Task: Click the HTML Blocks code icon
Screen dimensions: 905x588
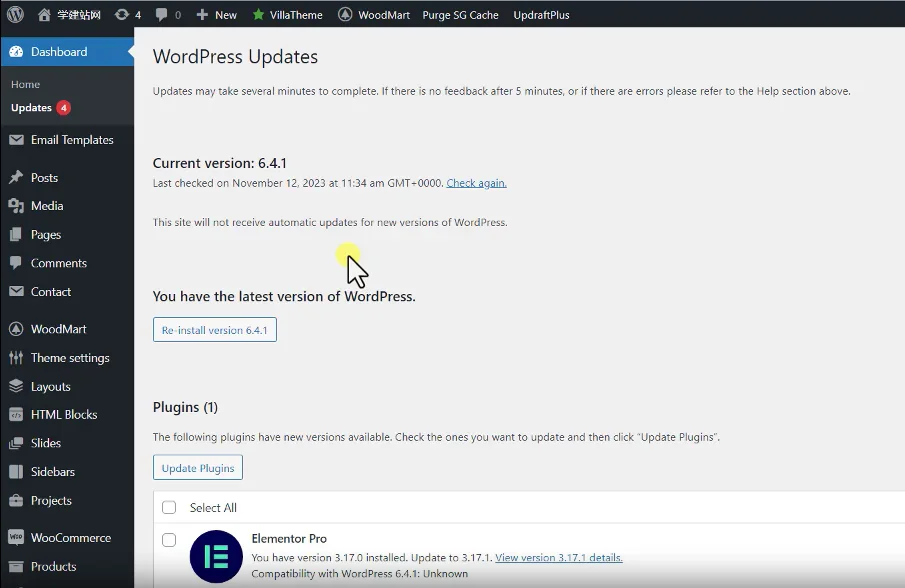Action: [x=16, y=414]
